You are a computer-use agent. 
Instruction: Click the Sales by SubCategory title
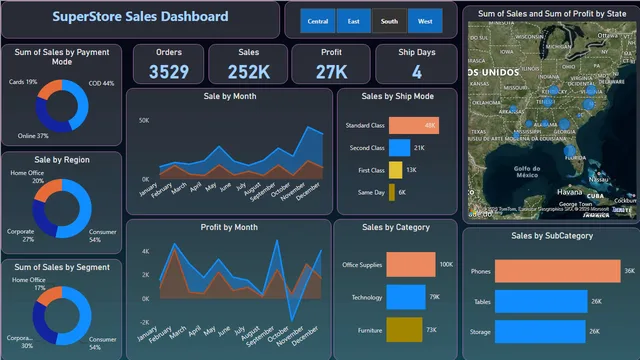(552, 236)
